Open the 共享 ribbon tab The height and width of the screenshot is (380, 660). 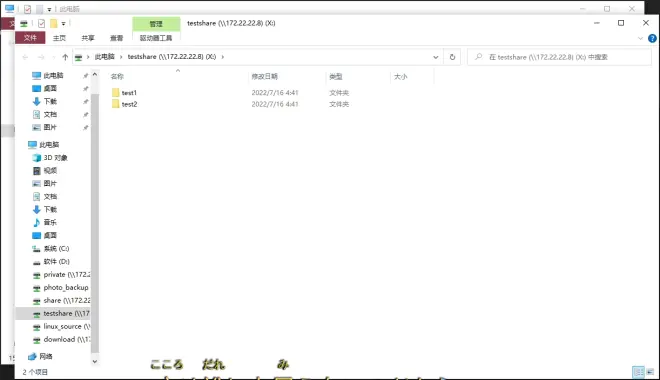88,38
